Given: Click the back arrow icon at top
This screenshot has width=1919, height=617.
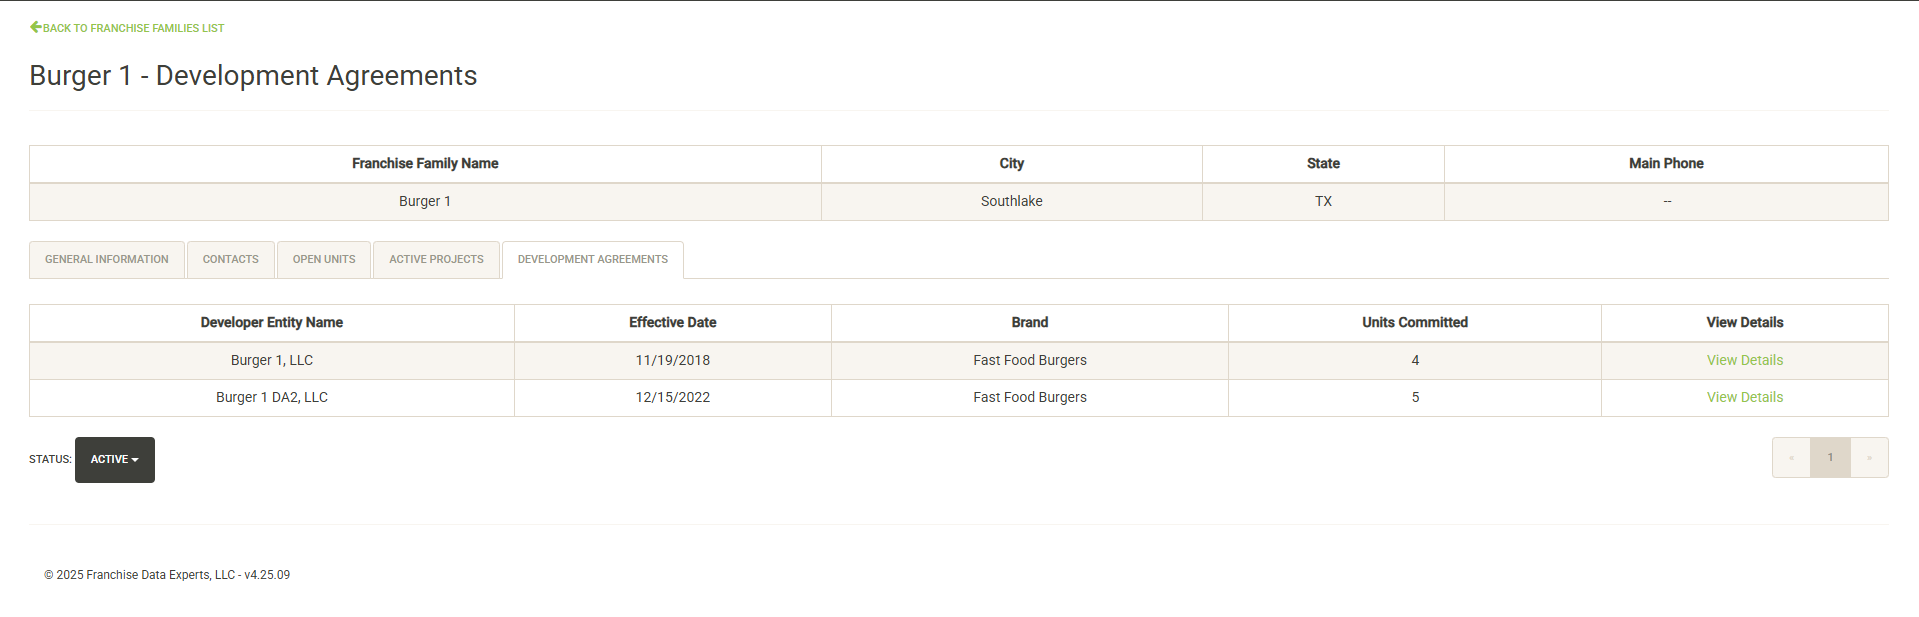Looking at the screenshot, I should 36,27.
